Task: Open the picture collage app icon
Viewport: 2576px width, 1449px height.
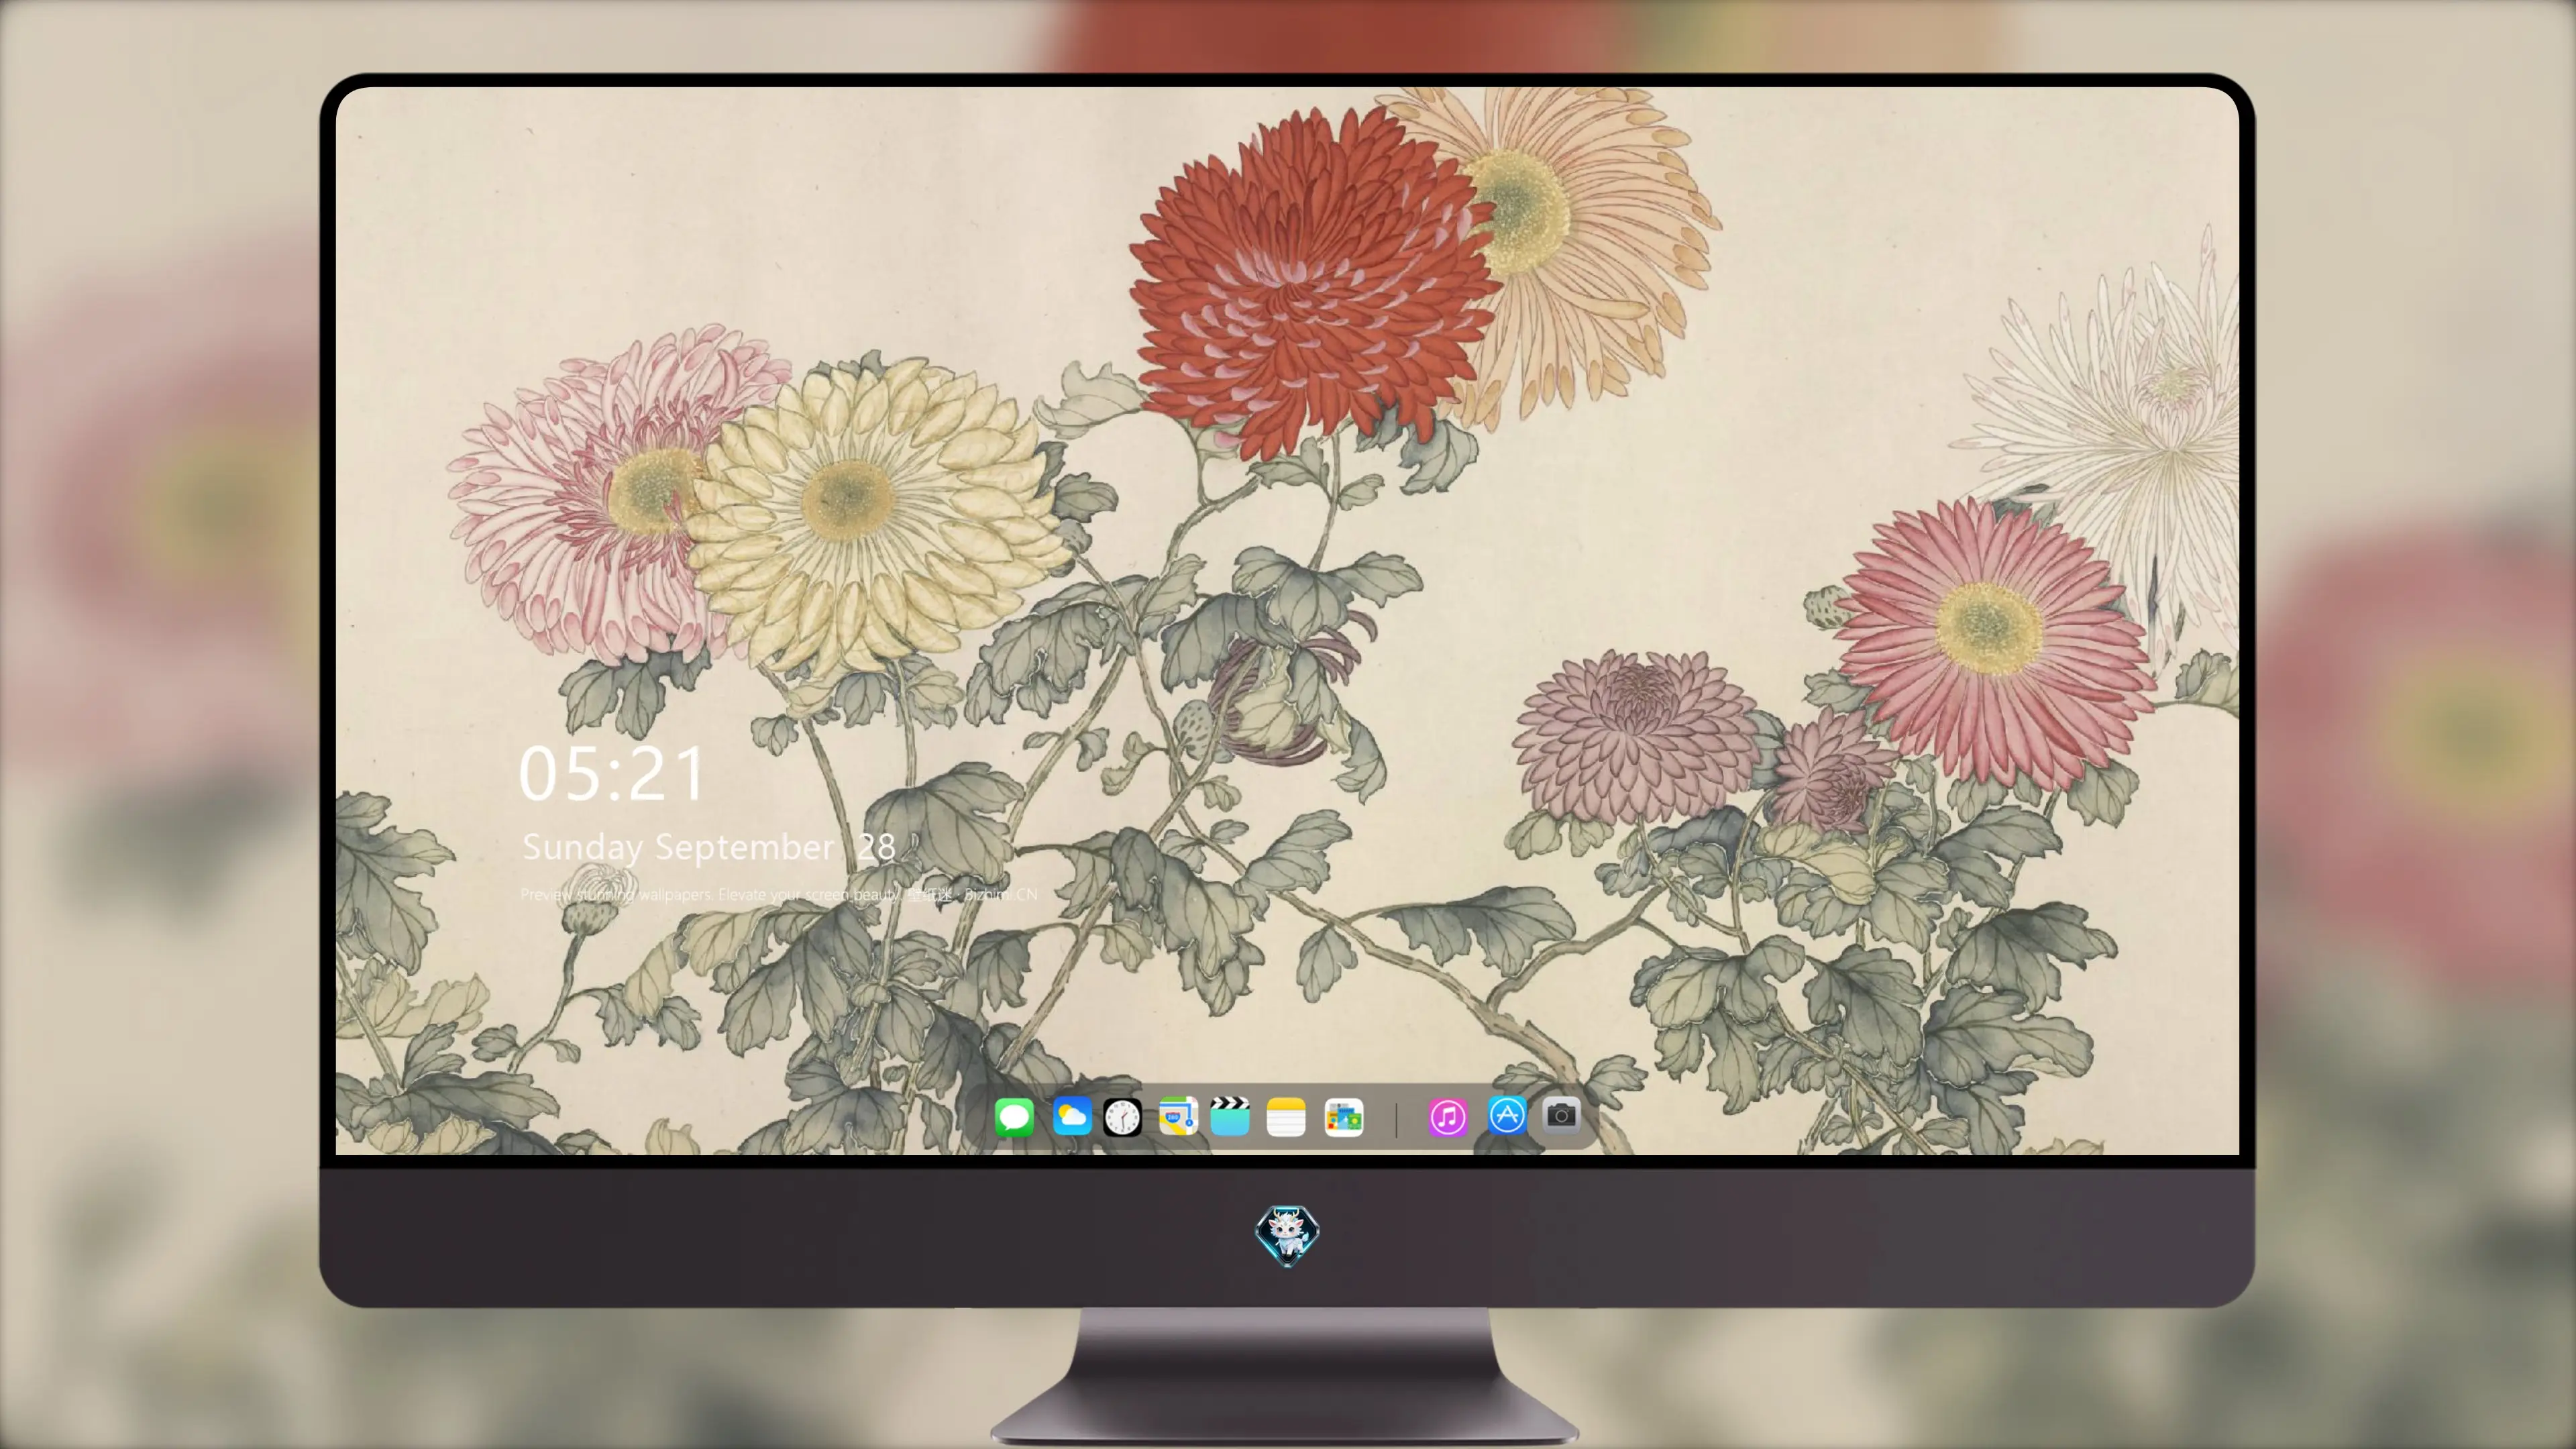Action: click(x=1343, y=1117)
